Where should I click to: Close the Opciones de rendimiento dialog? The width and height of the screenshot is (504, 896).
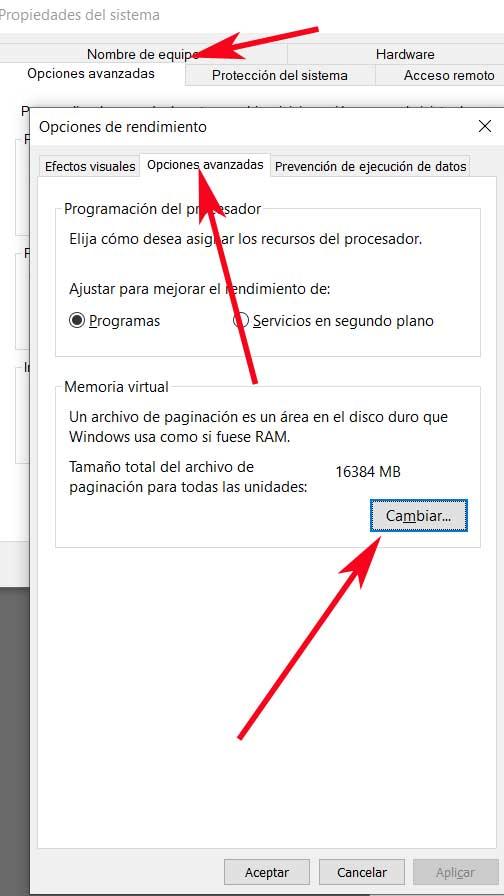[x=485, y=126]
